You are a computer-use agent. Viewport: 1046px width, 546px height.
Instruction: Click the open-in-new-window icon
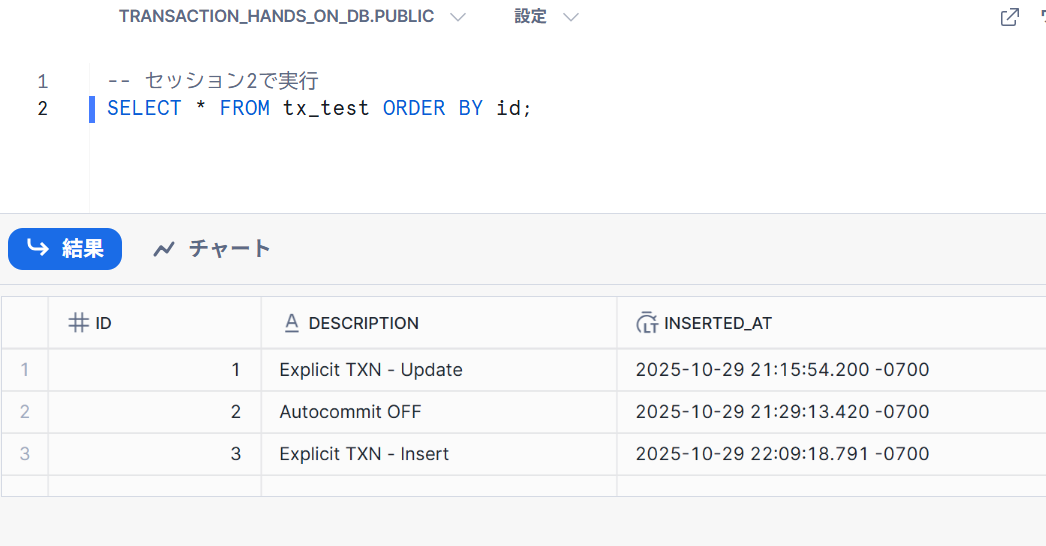point(1010,17)
